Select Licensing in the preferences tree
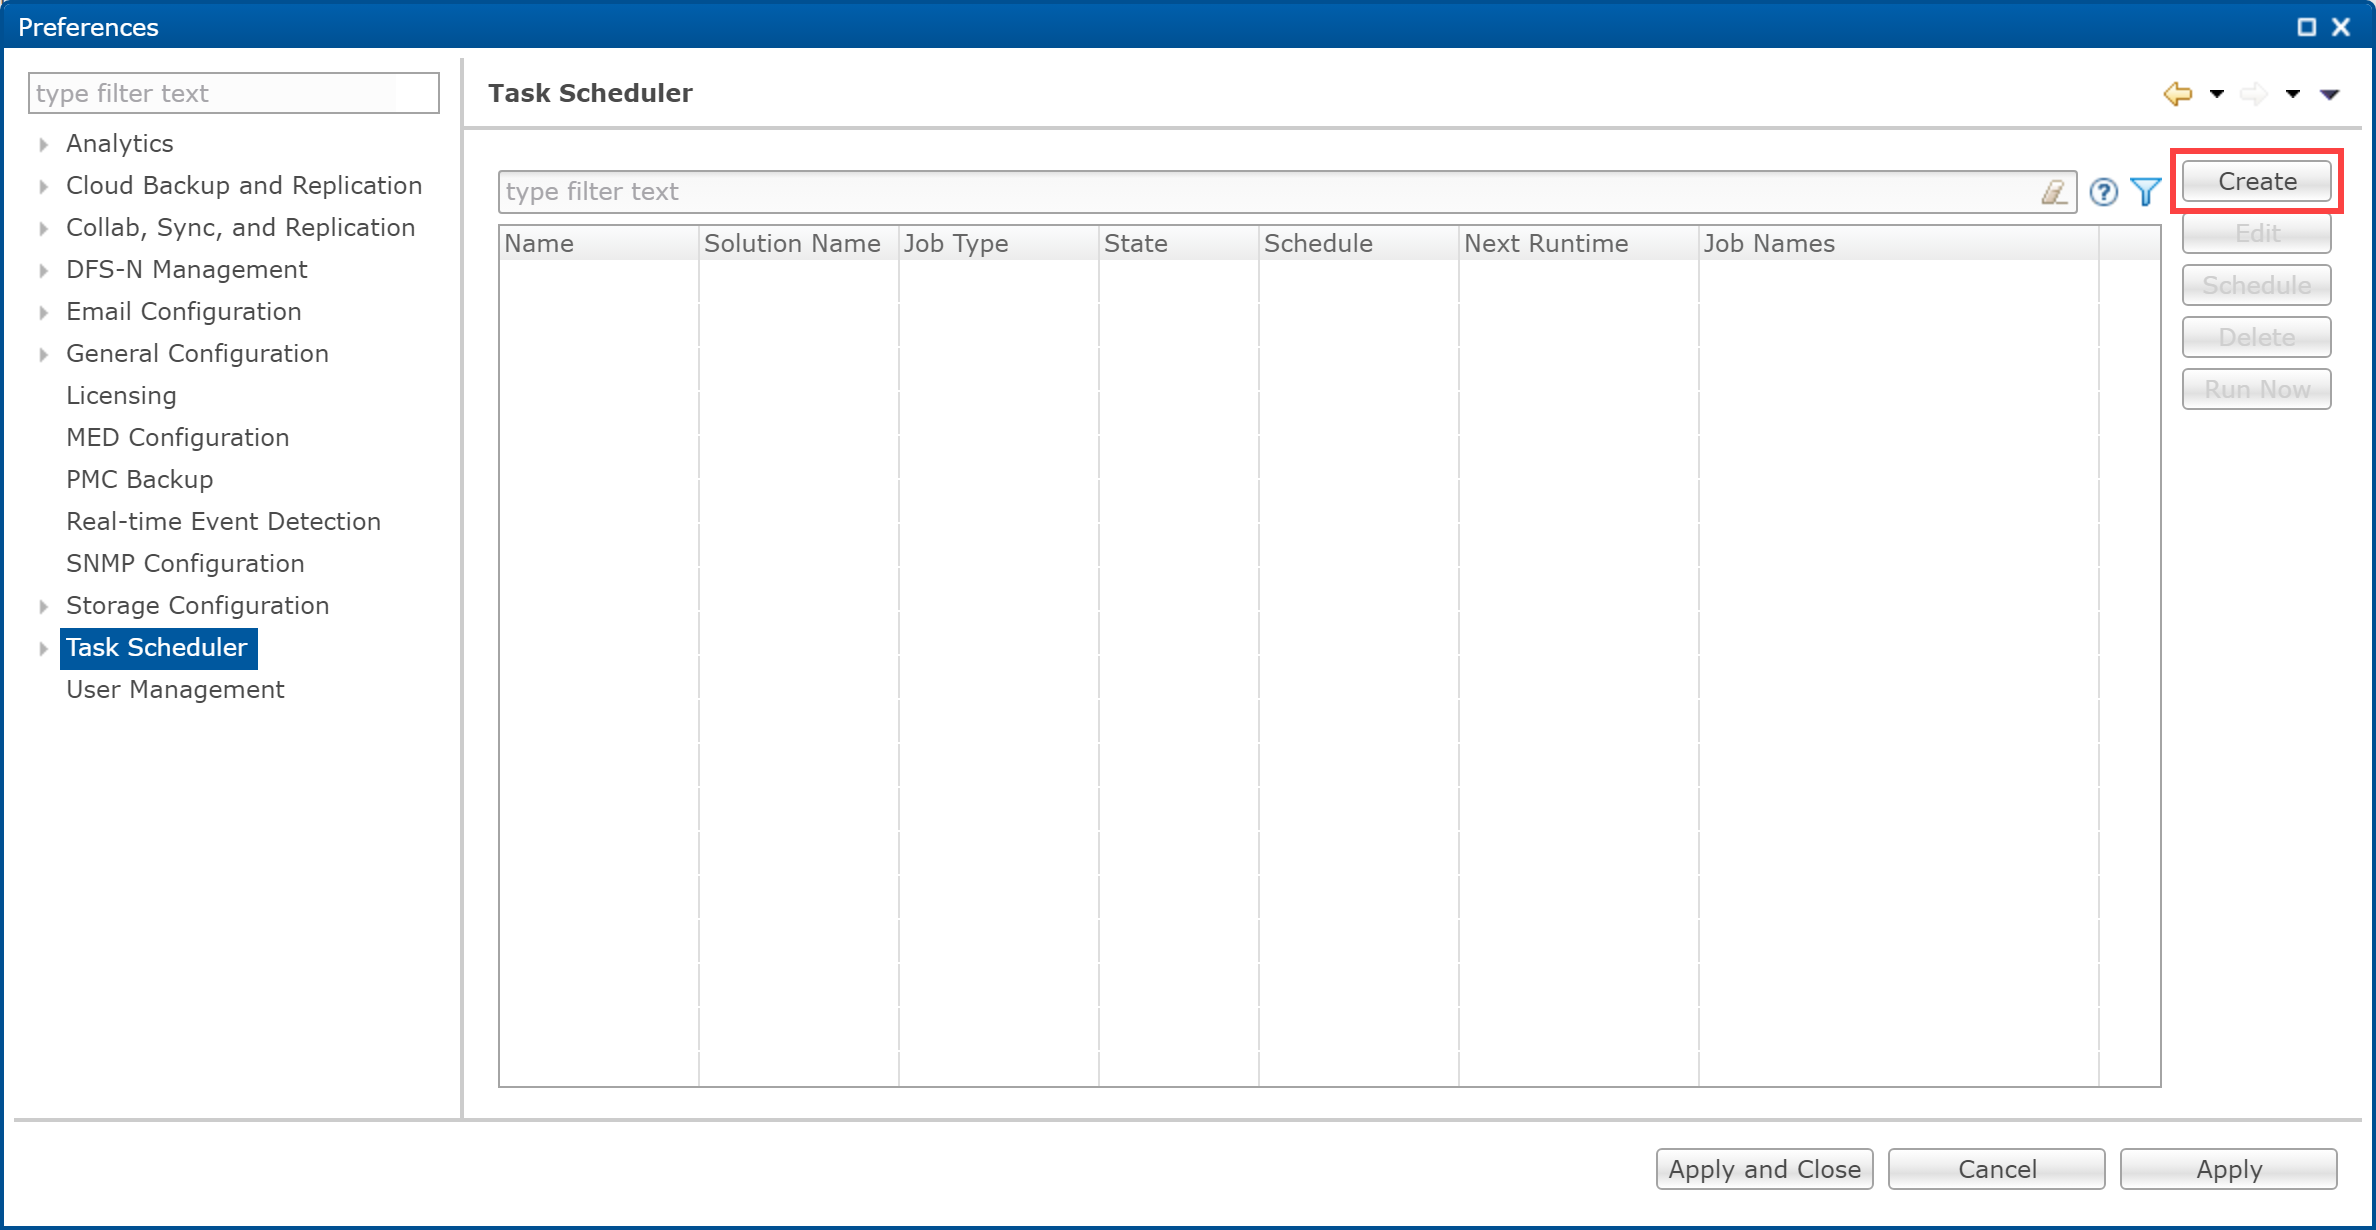The image size is (2376, 1230). (121, 396)
